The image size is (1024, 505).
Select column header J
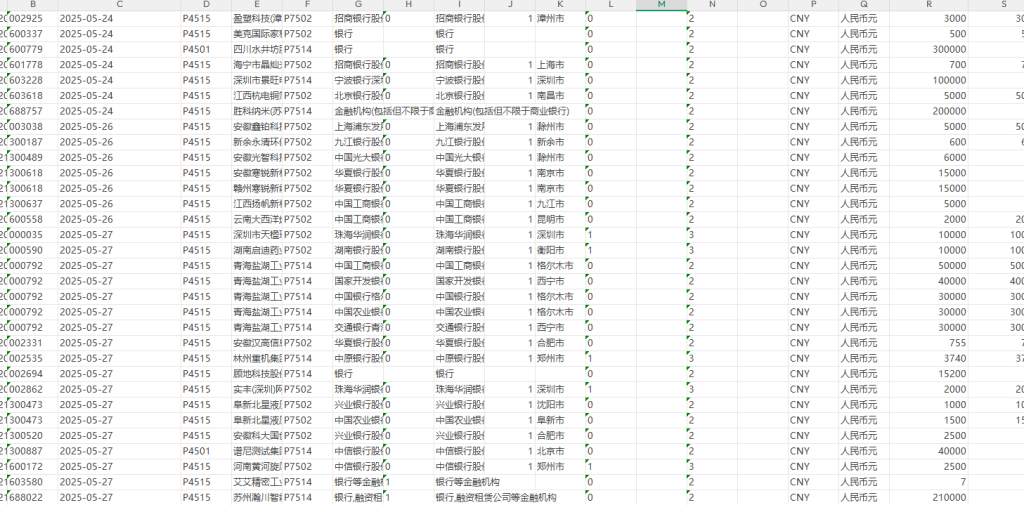pos(510,5)
